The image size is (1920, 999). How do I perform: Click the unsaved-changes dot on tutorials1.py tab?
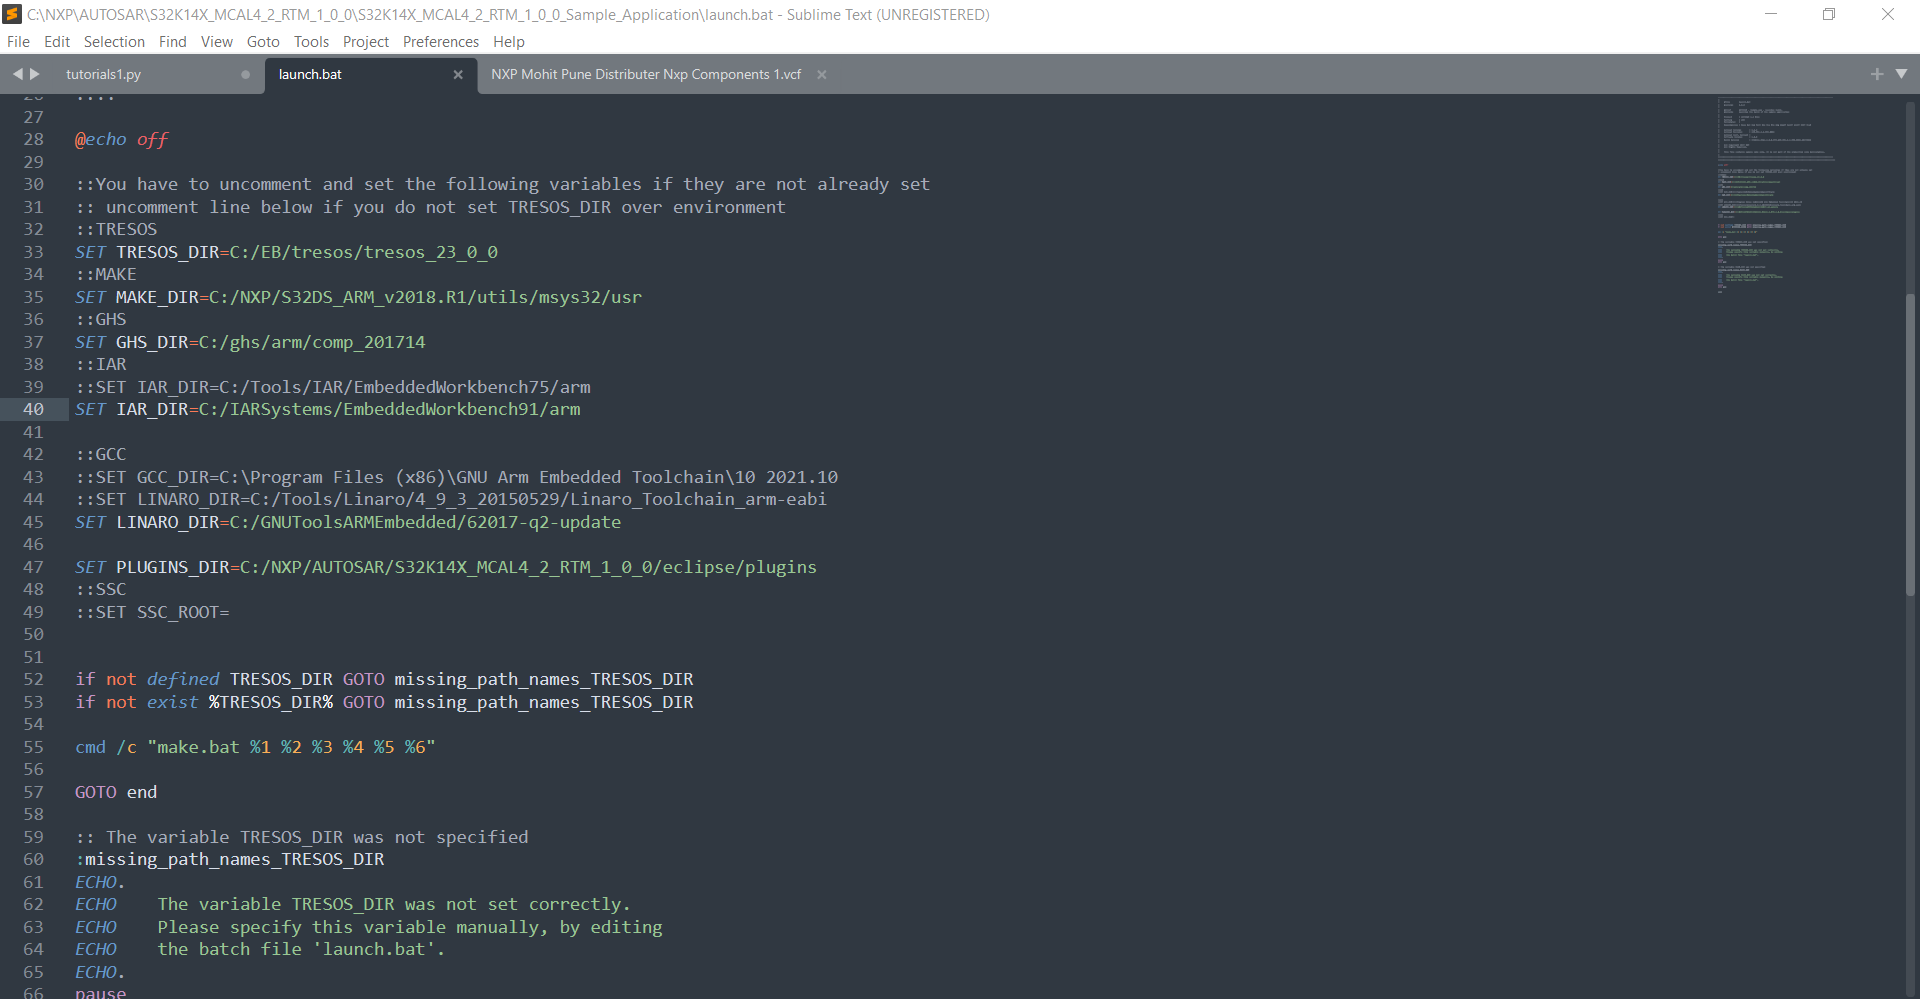point(245,74)
